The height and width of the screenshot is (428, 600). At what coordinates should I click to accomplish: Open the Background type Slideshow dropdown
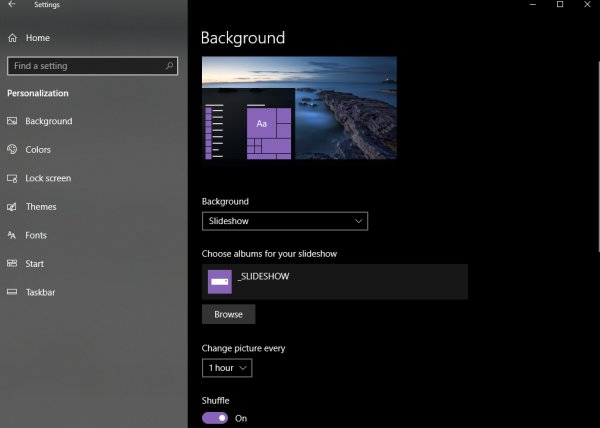pyautogui.click(x=285, y=221)
